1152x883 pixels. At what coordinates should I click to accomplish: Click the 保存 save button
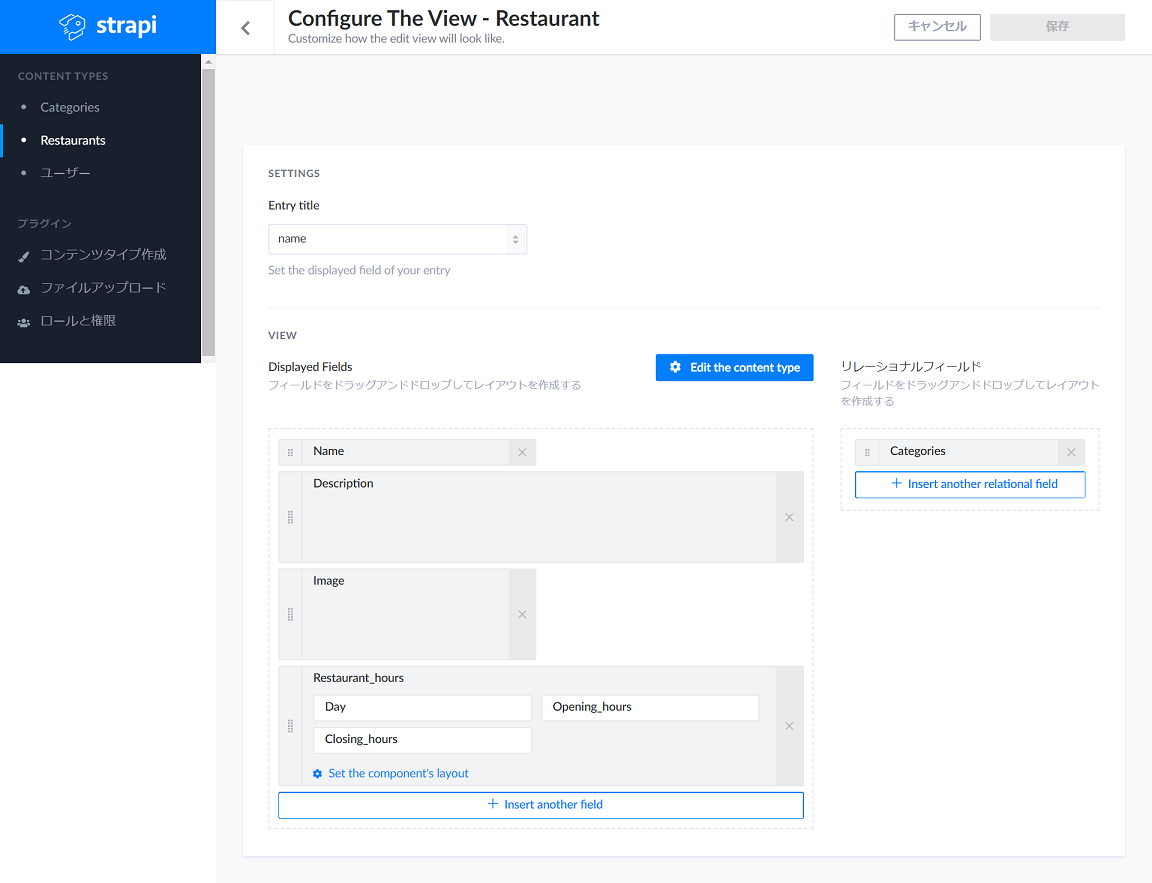[1057, 27]
